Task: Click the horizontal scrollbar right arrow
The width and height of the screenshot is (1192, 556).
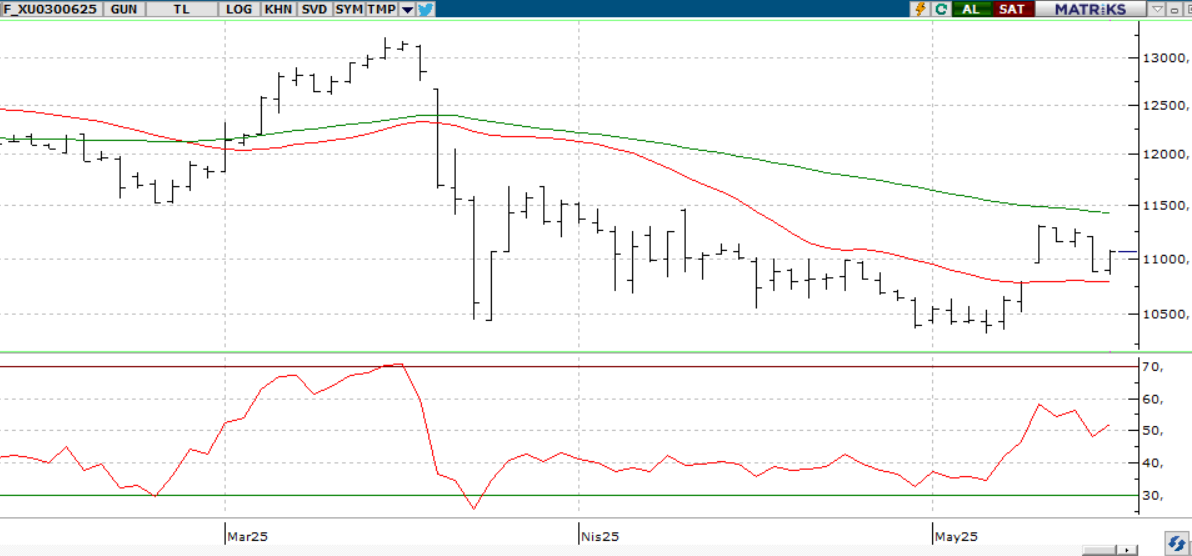Action: pyautogui.click(x=1127, y=550)
